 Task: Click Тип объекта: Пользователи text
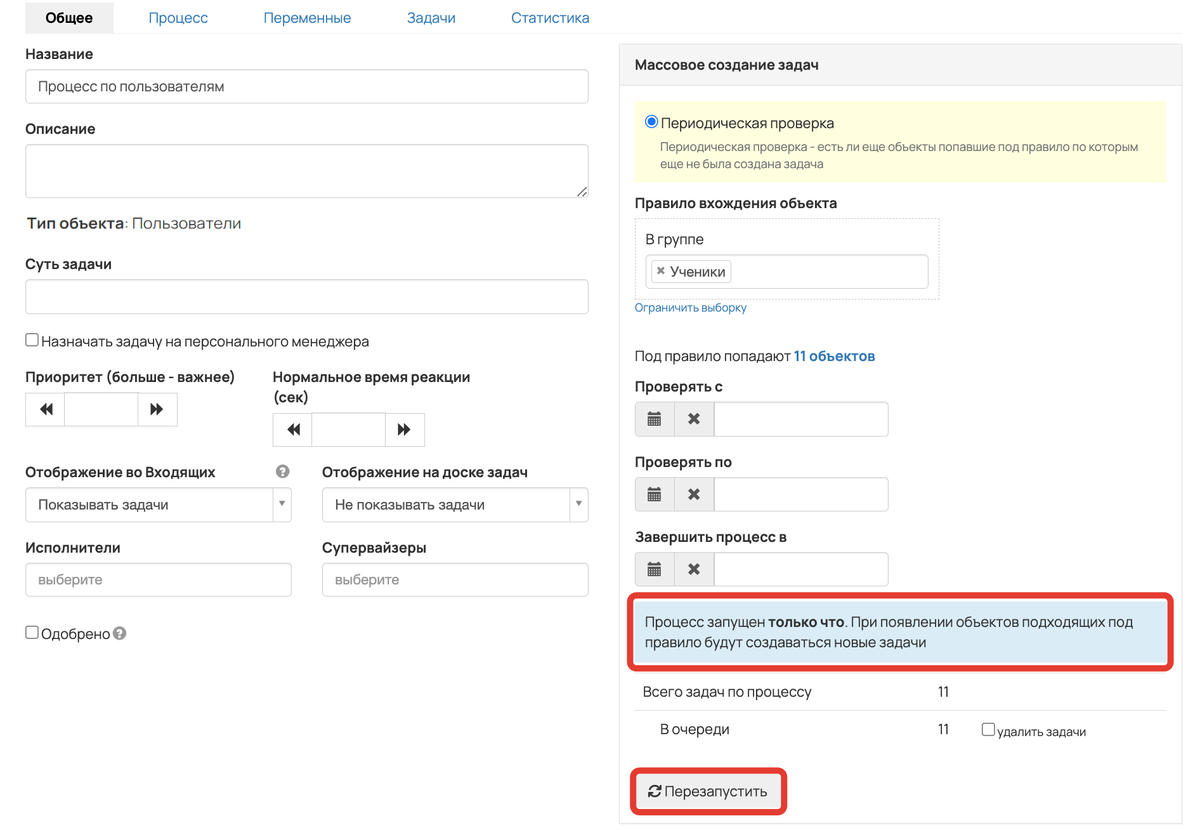[x=134, y=223]
